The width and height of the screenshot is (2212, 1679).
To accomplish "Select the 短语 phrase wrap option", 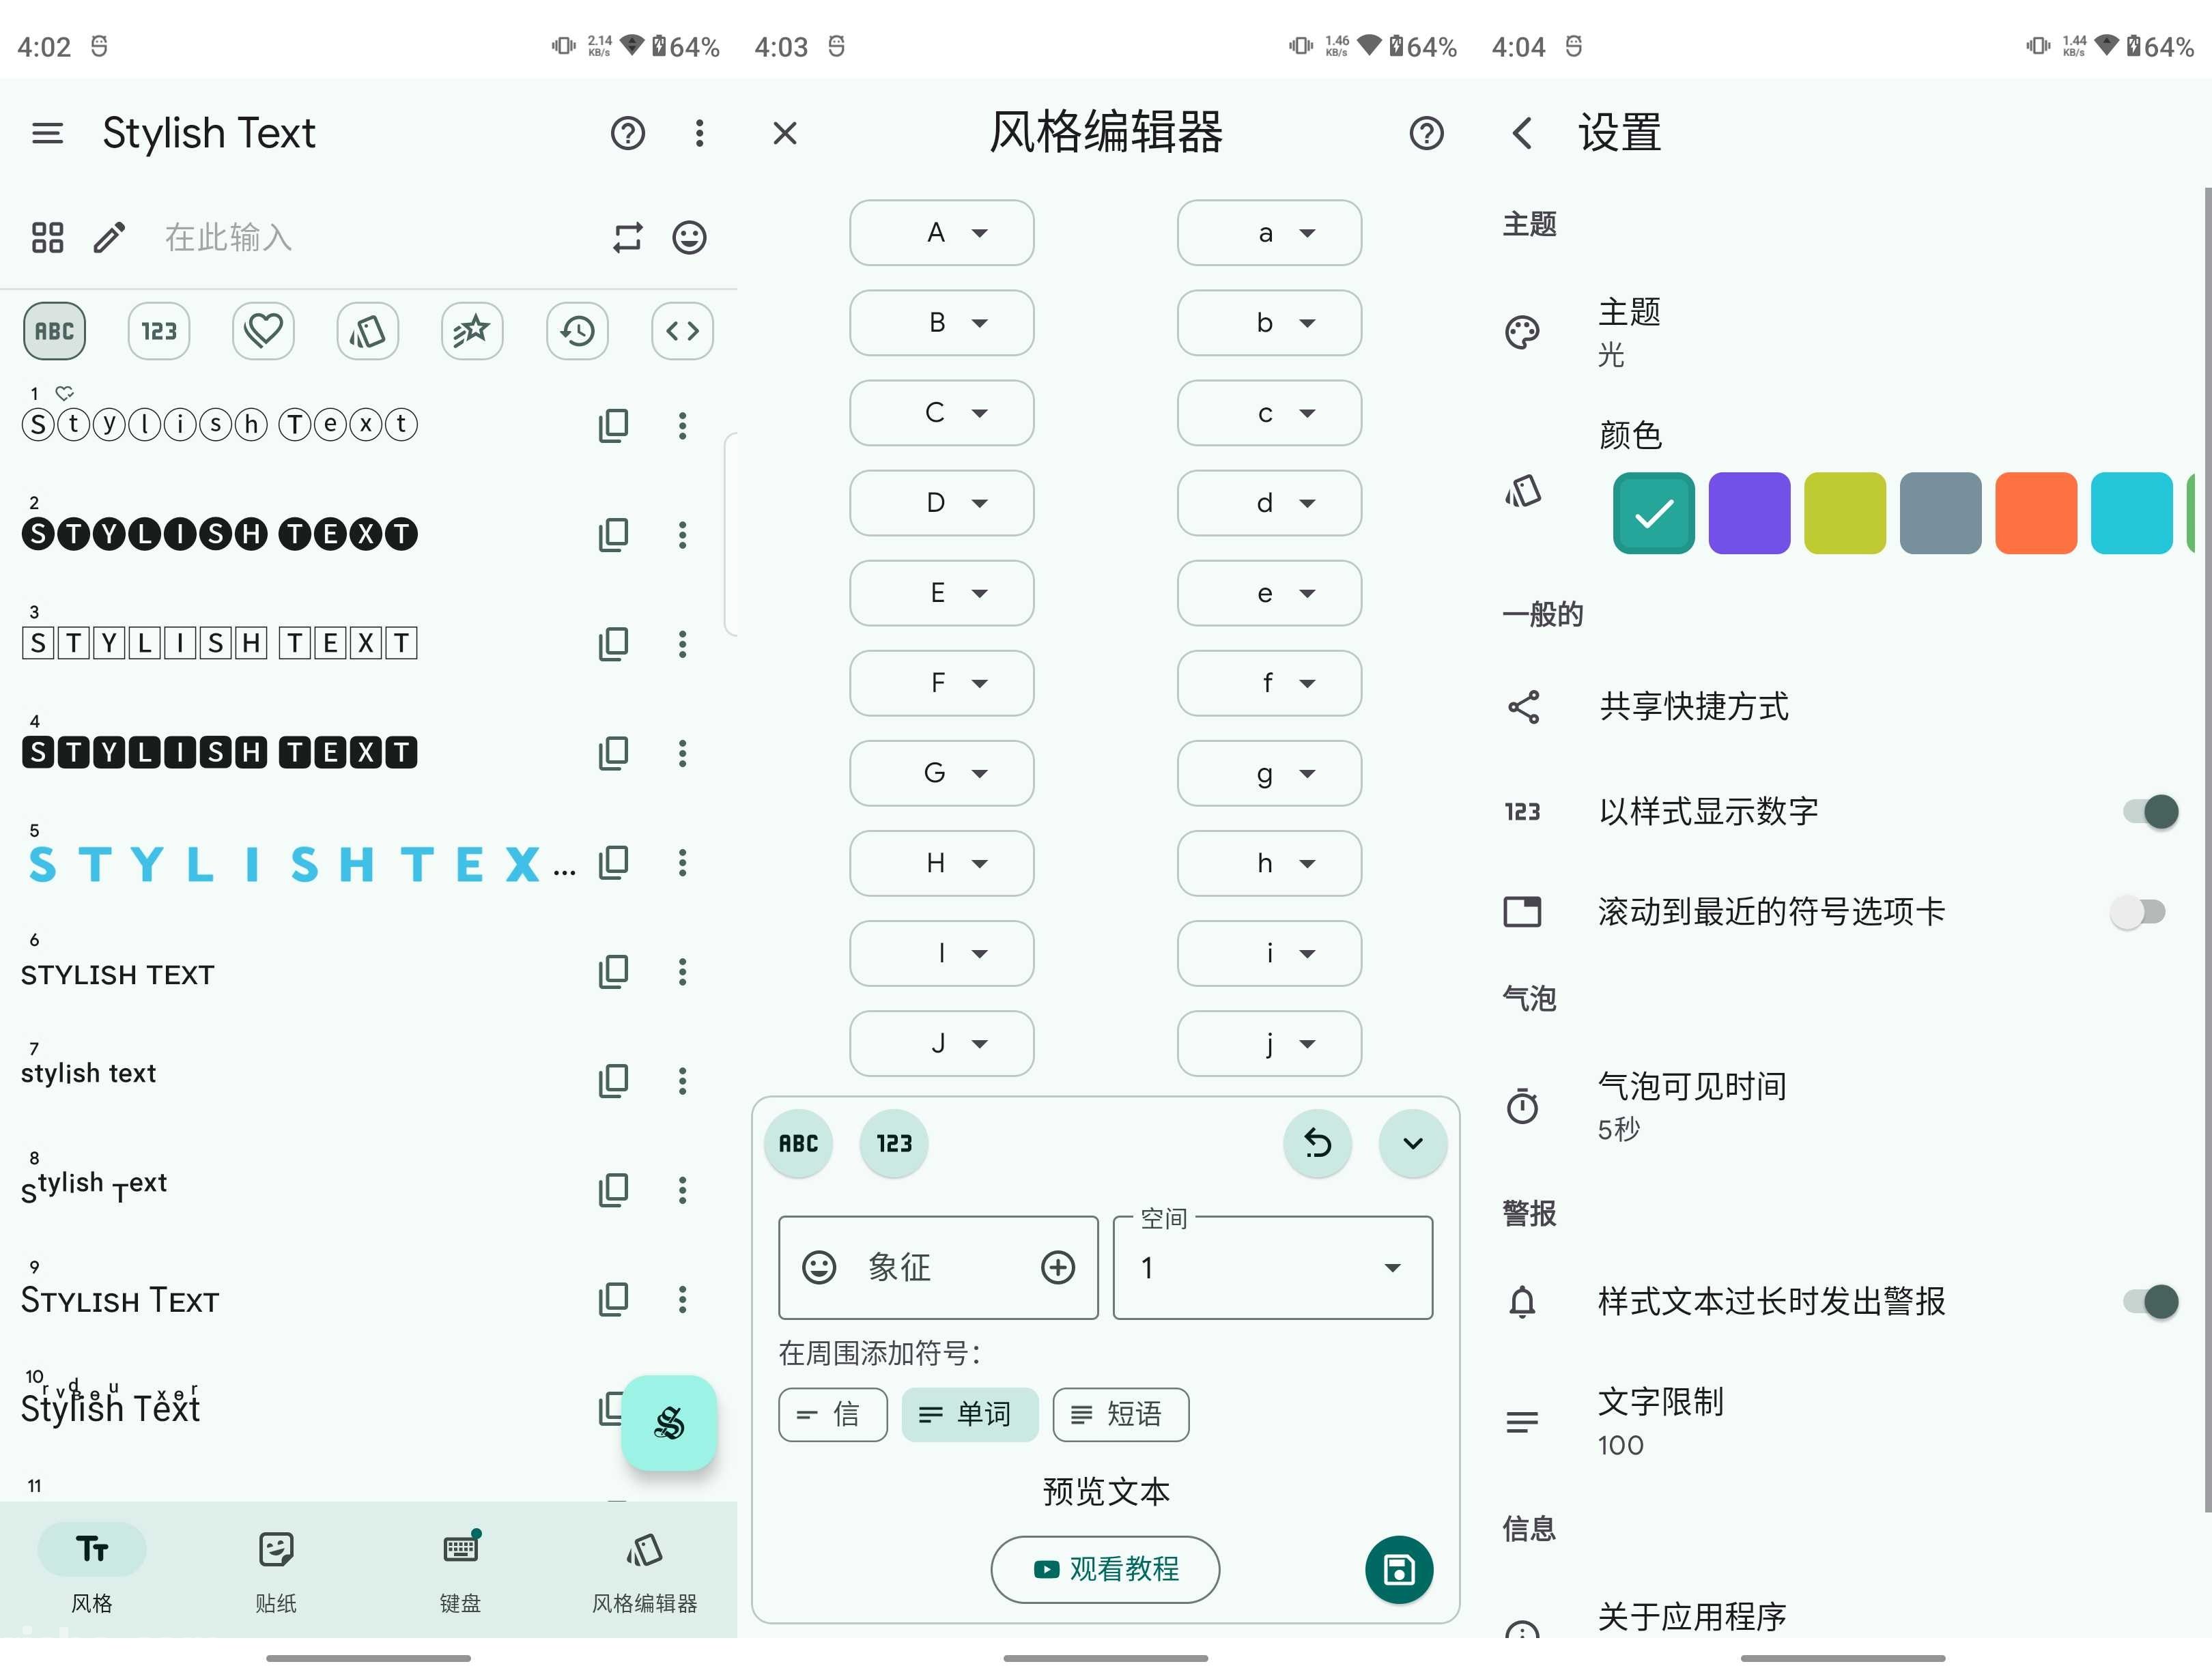I will (x=1121, y=1415).
